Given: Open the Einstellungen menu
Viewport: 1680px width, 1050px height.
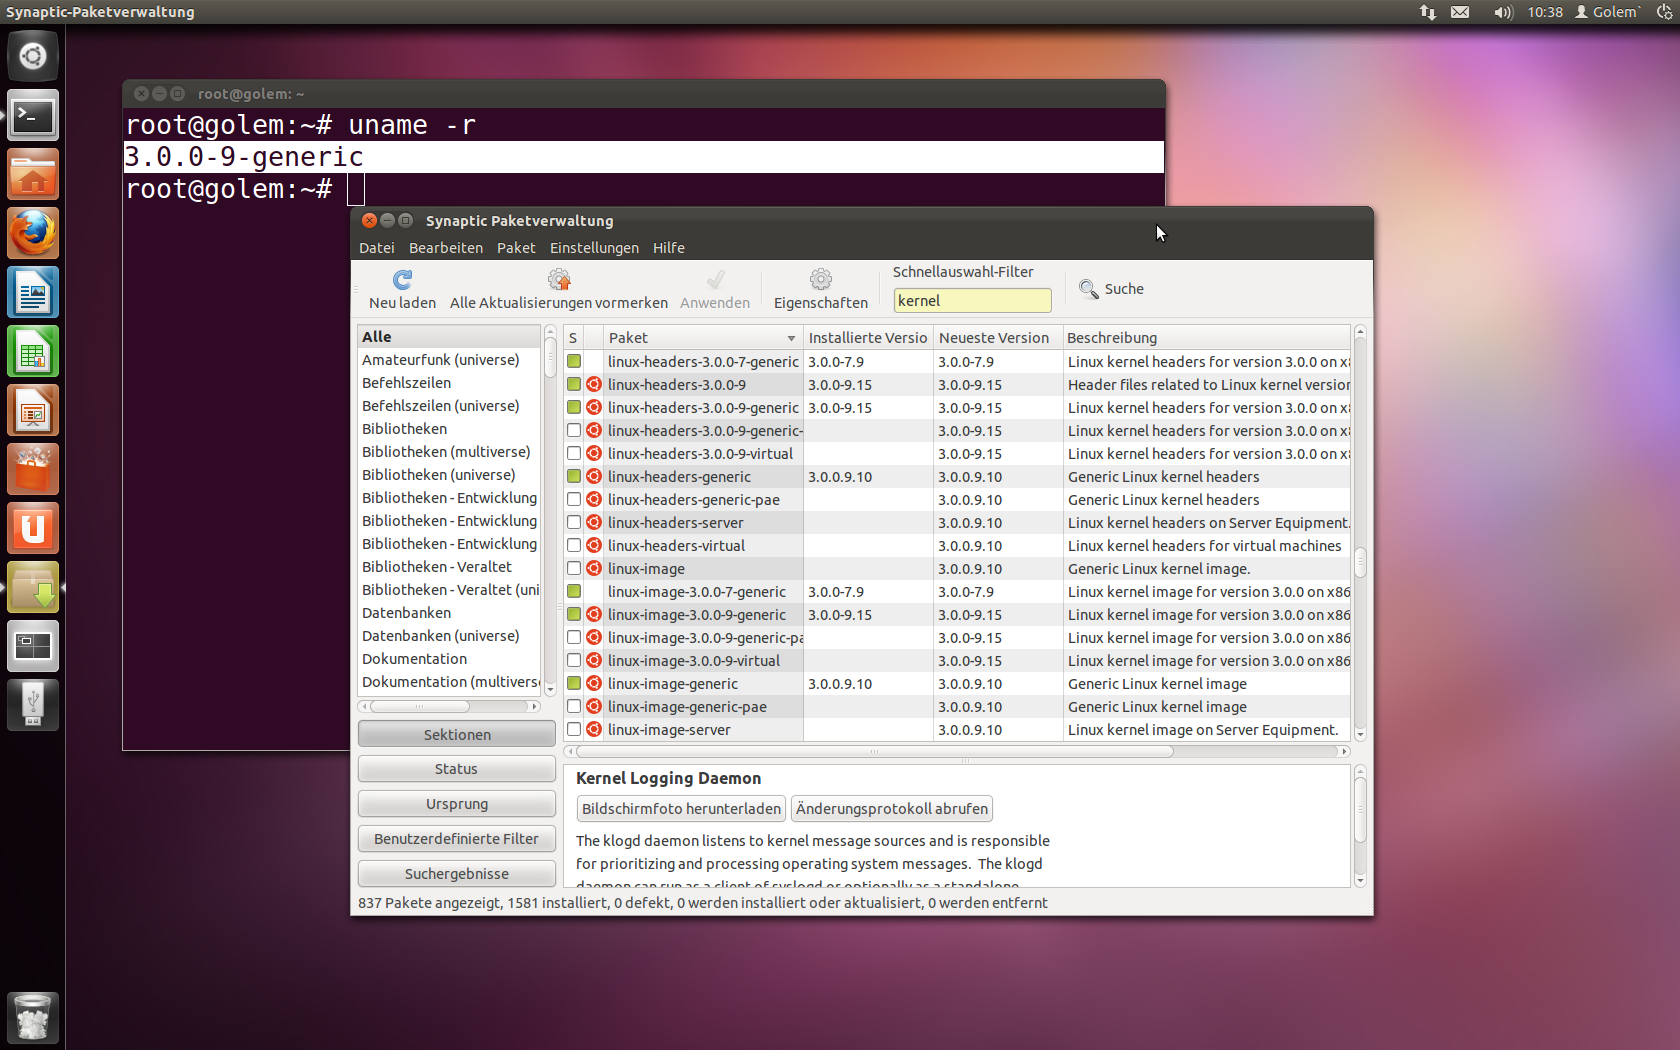Looking at the screenshot, I should (x=594, y=247).
